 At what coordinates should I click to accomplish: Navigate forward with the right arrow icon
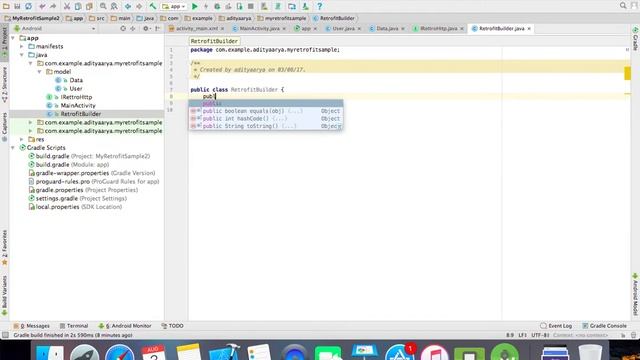139,6
